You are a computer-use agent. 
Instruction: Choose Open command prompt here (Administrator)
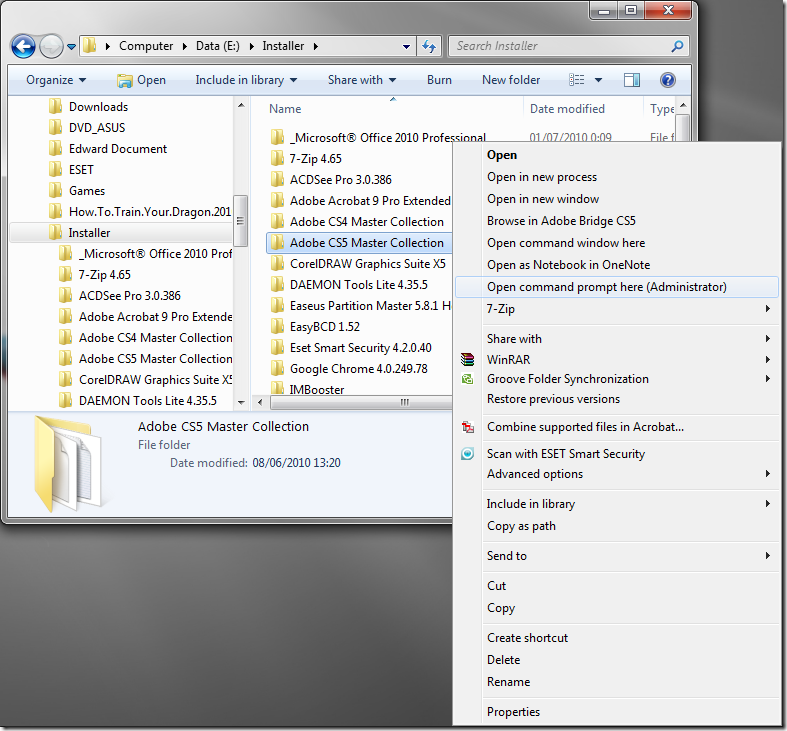click(x=617, y=287)
